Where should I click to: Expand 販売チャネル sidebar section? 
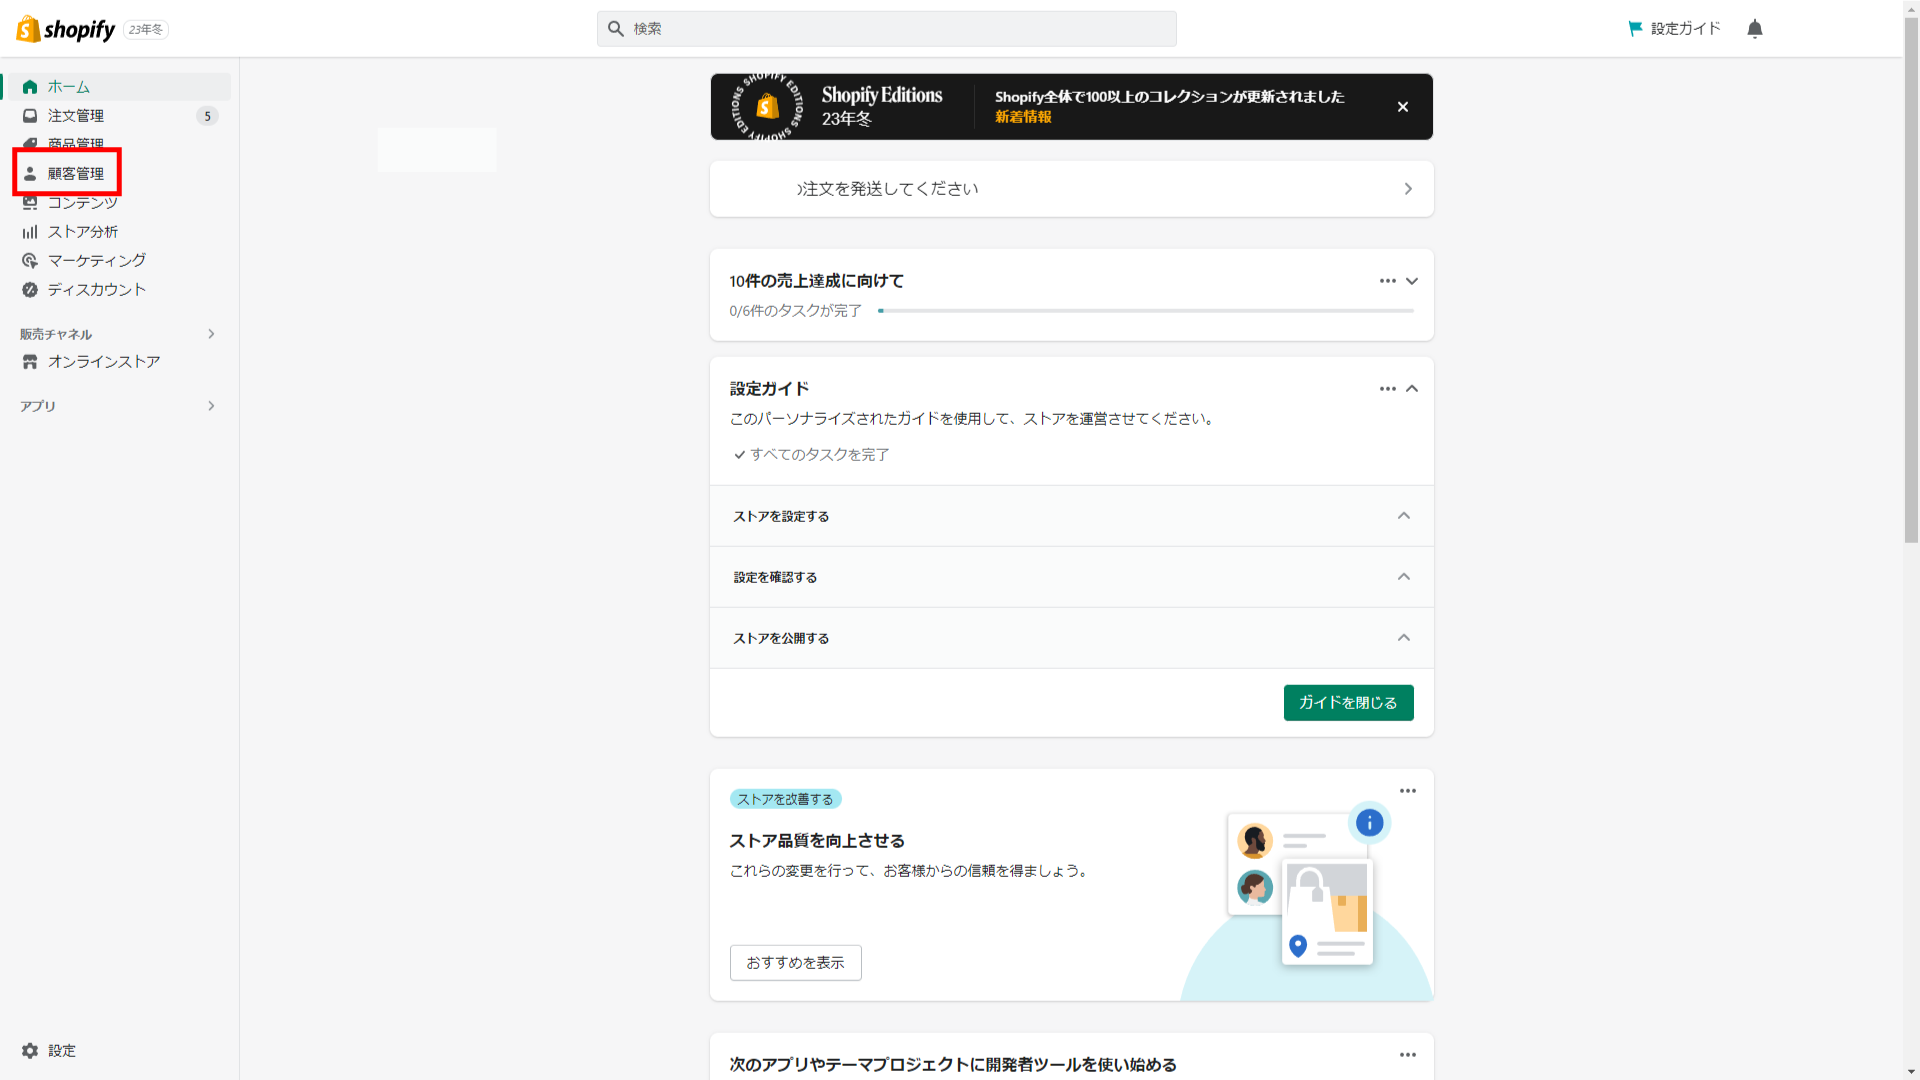pos(211,334)
